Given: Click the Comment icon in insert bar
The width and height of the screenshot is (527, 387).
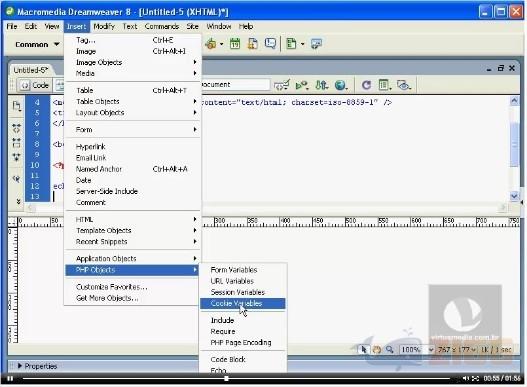Looking at the screenshot, I should tap(270, 44).
